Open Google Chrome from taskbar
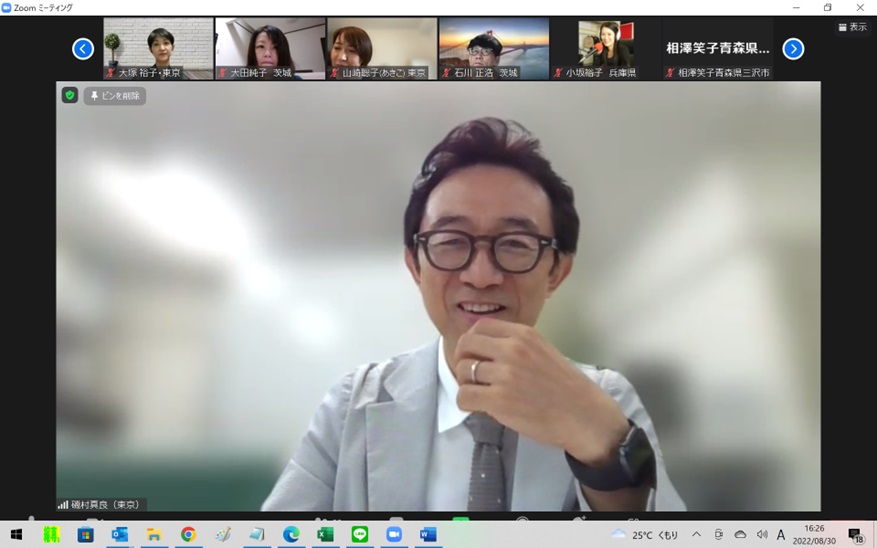Image resolution: width=877 pixels, height=548 pixels. (x=188, y=535)
